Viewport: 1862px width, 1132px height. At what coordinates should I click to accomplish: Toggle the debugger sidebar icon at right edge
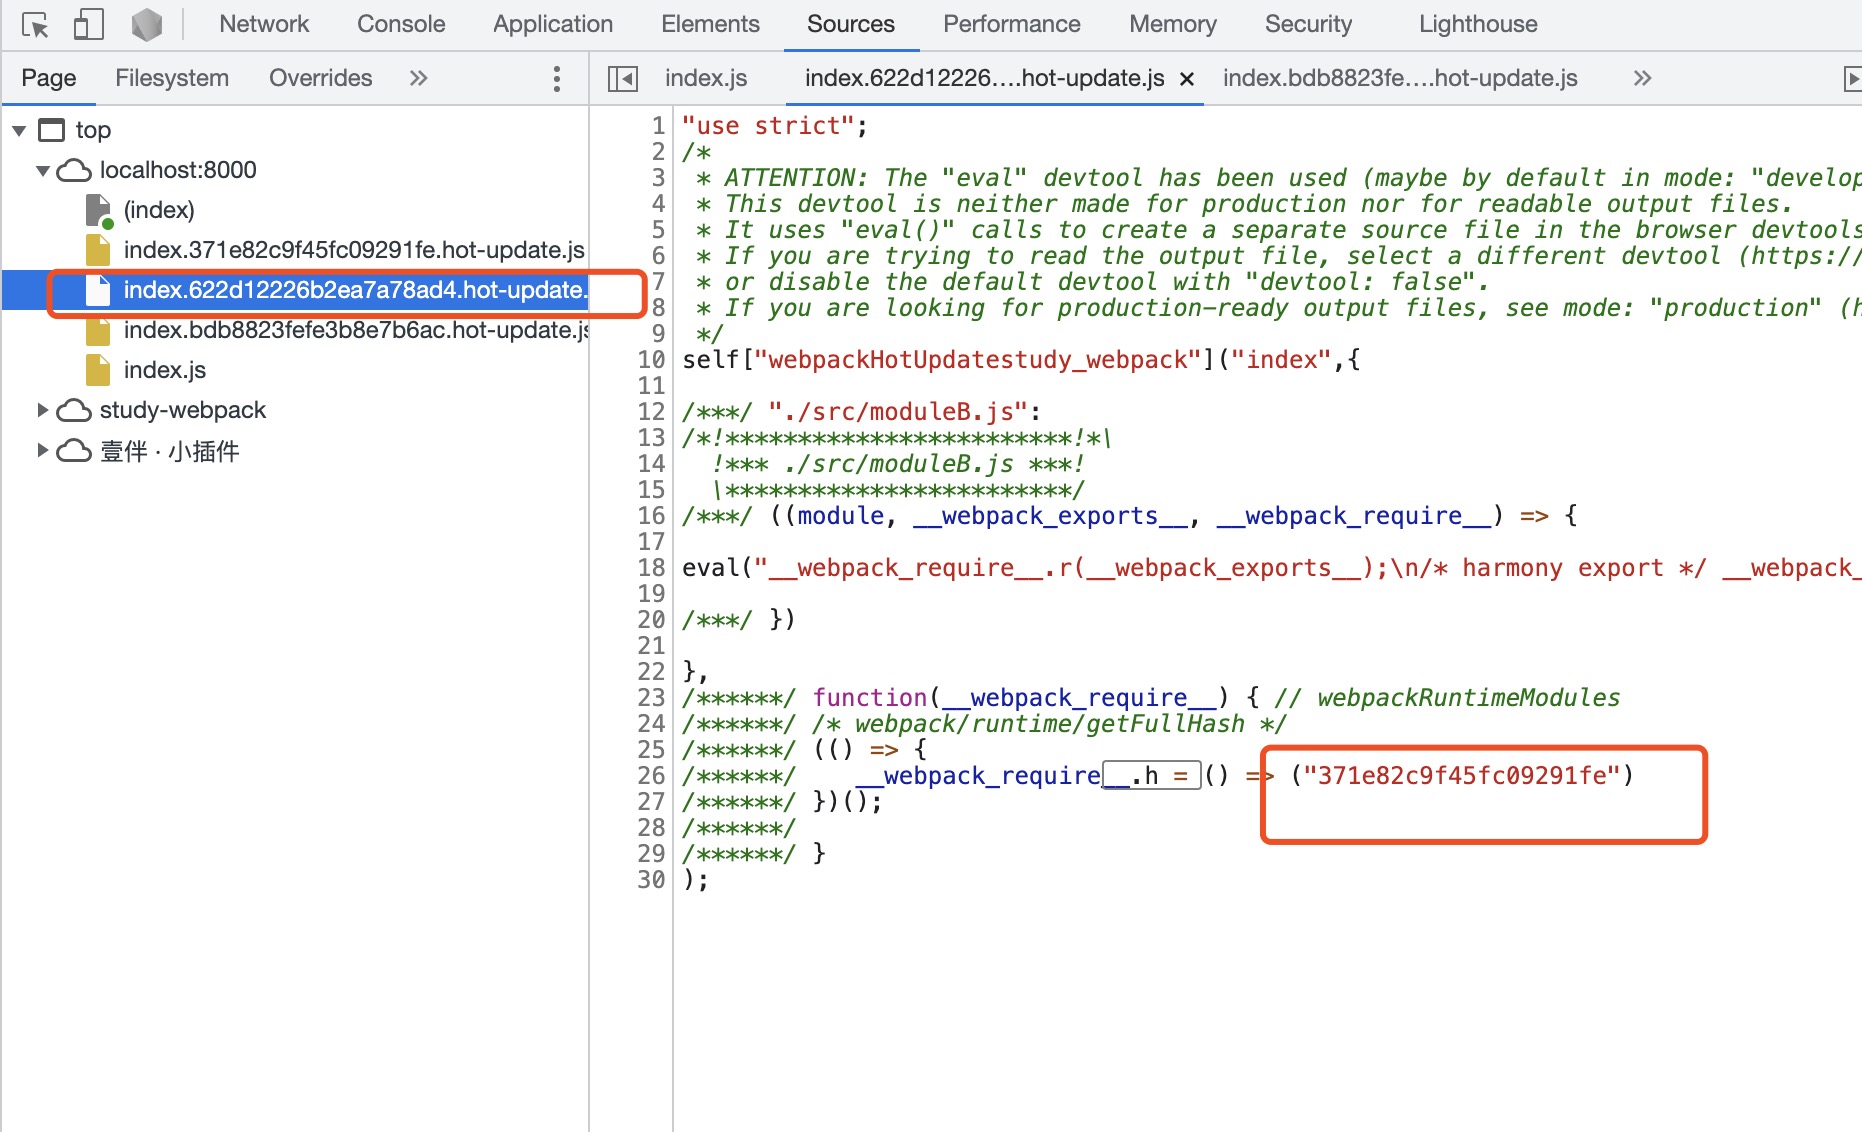coord(1851,78)
